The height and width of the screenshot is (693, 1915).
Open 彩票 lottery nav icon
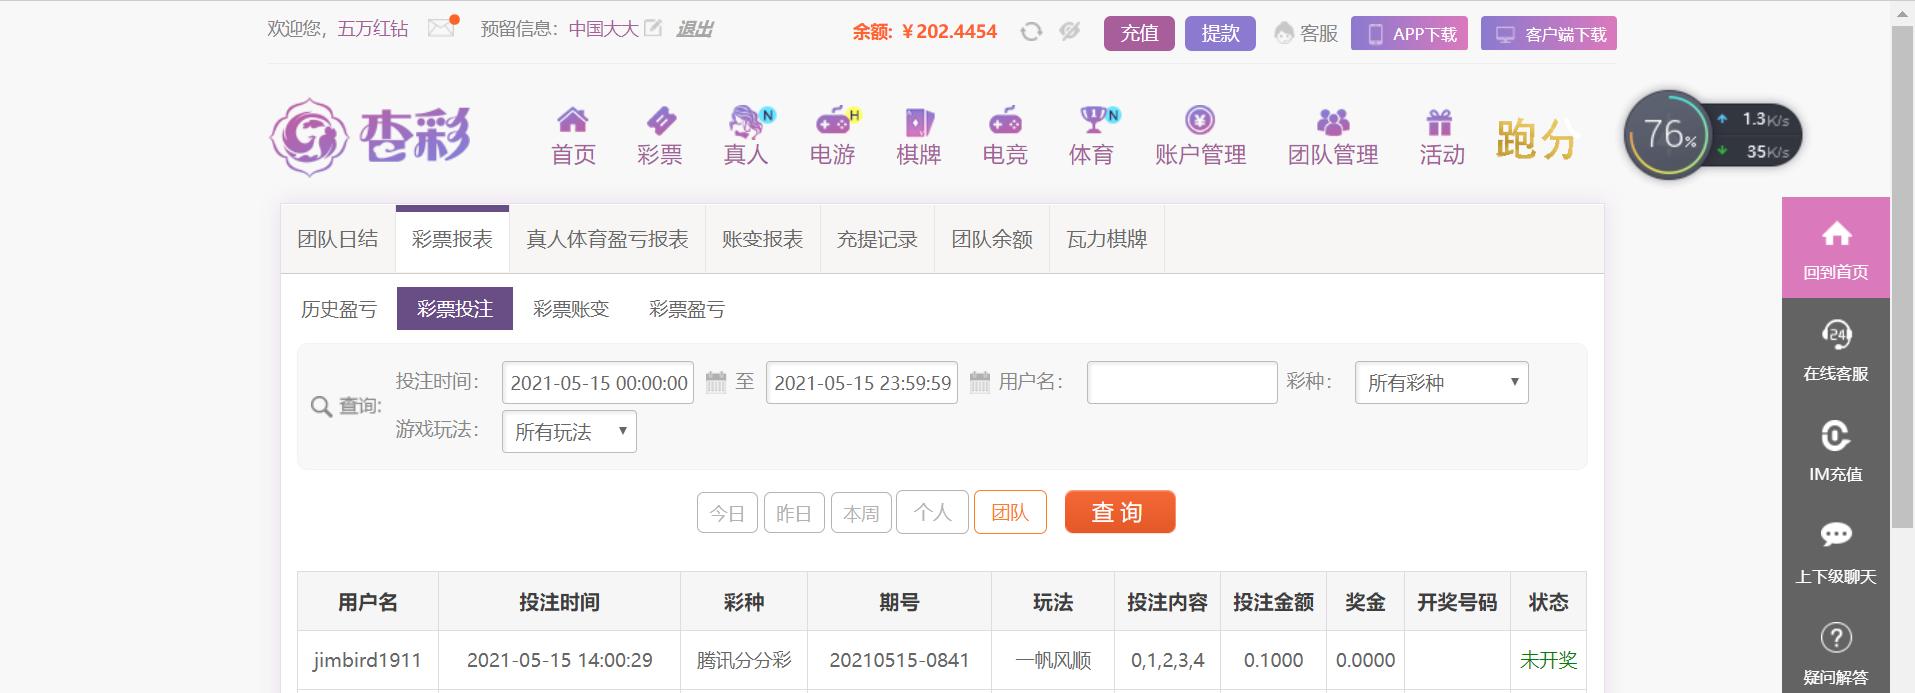[x=660, y=136]
